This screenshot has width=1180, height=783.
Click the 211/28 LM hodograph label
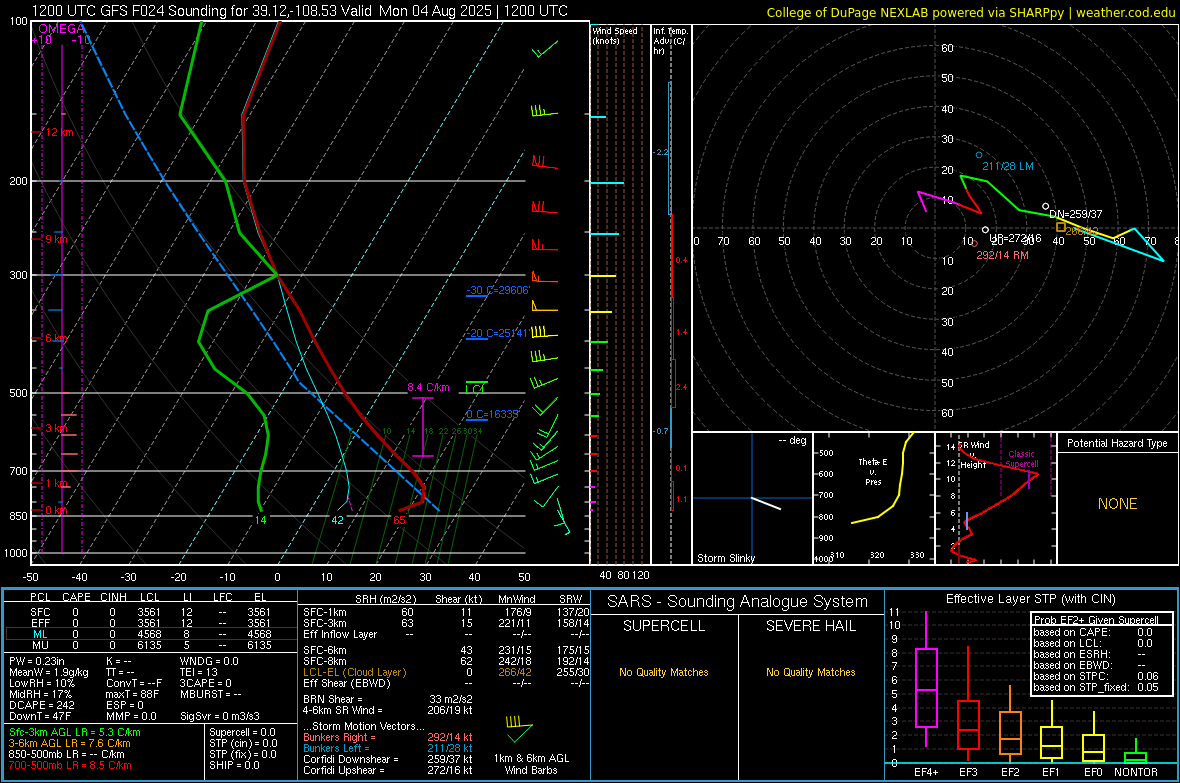(x=1008, y=166)
